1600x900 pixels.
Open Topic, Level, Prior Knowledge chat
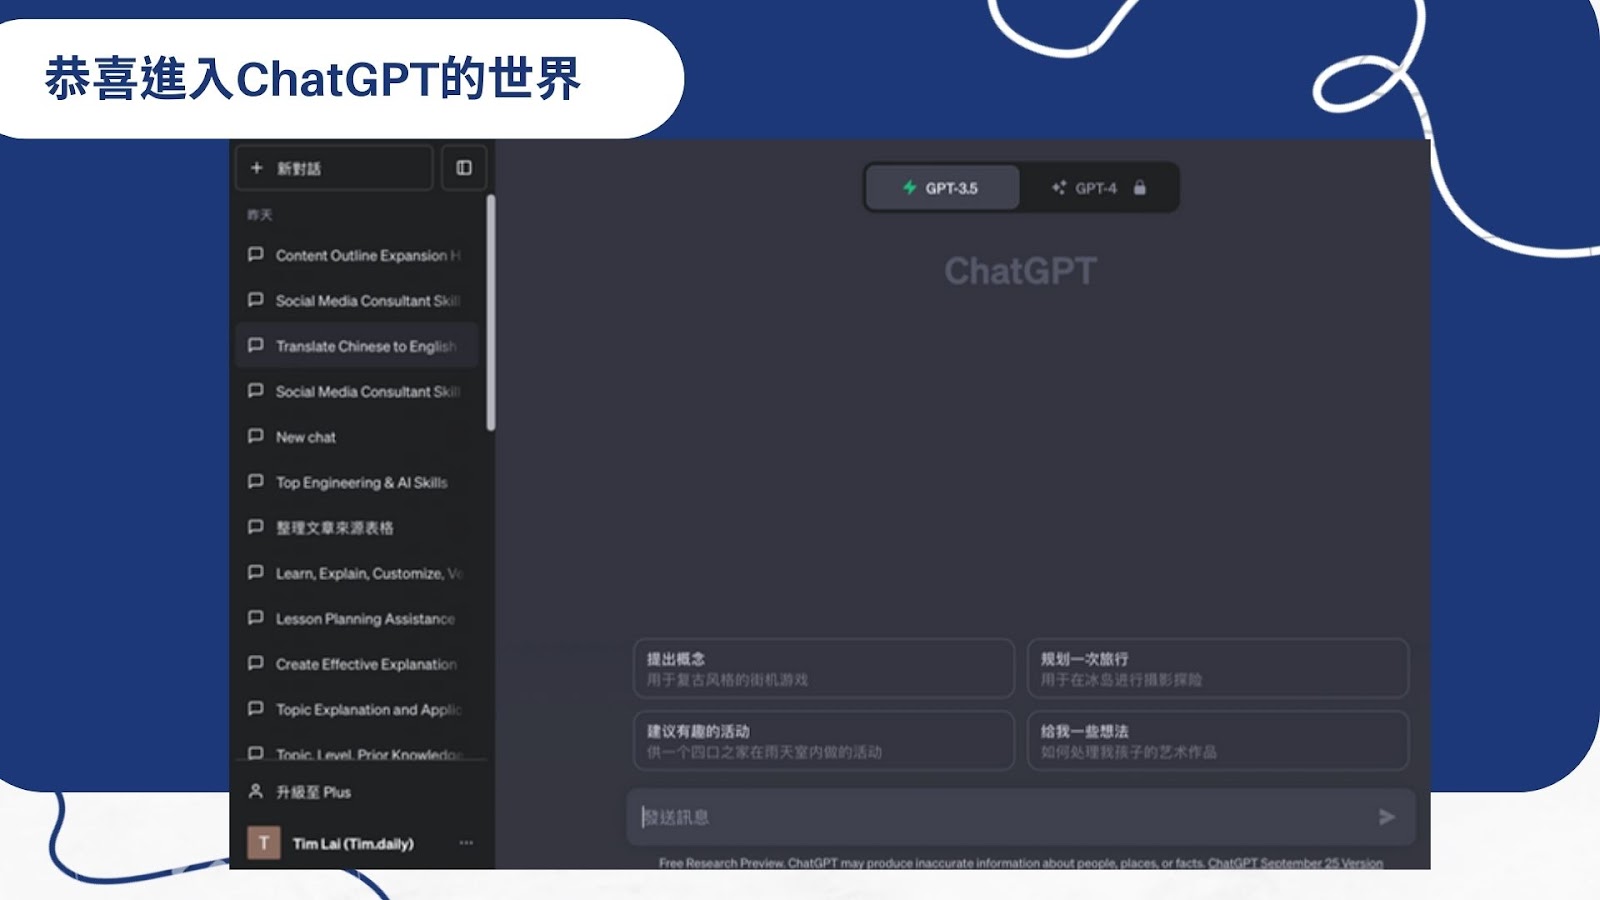(355, 752)
